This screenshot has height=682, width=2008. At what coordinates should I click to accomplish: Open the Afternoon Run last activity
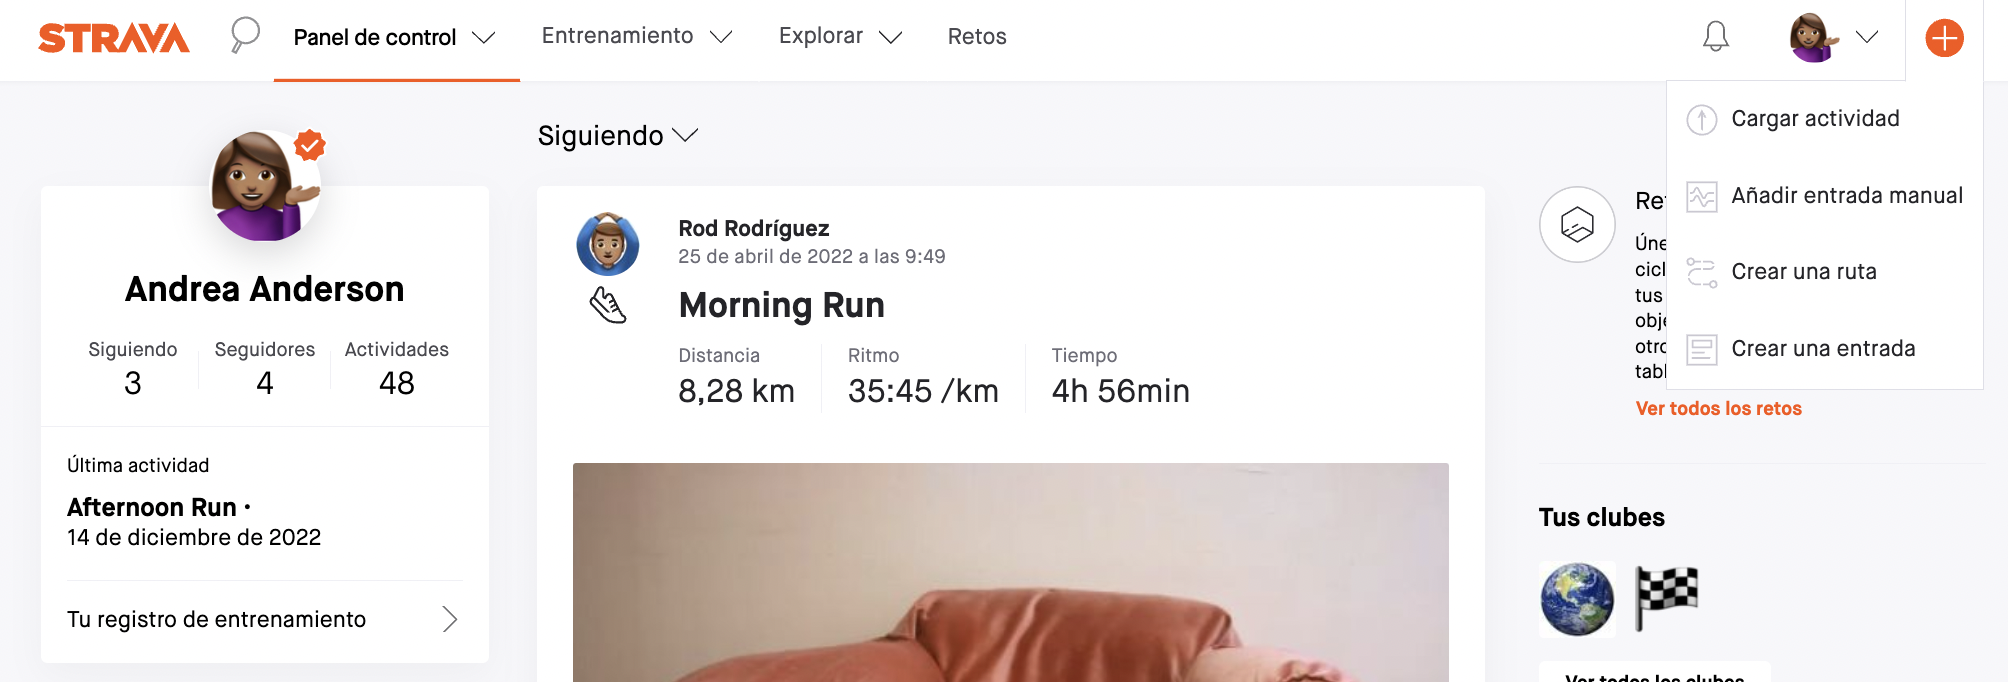(152, 508)
